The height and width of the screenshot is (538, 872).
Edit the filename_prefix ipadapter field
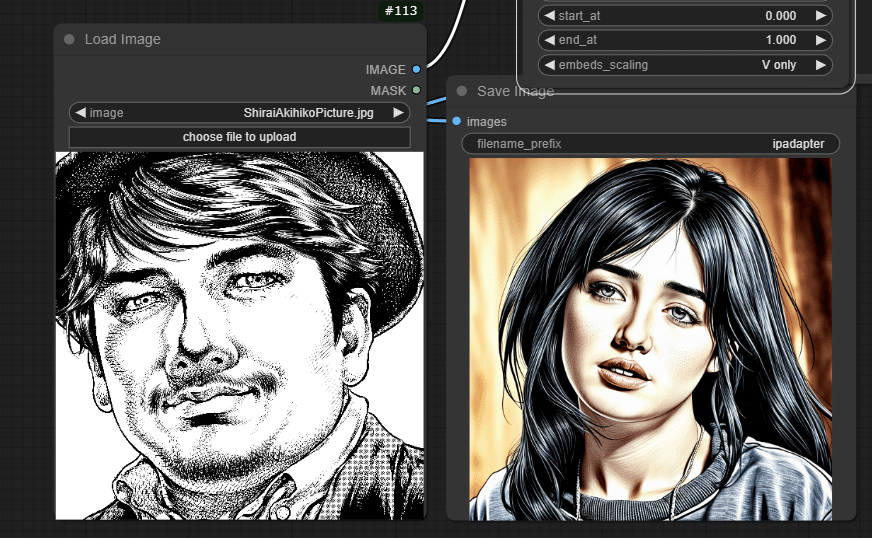[x=650, y=144]
